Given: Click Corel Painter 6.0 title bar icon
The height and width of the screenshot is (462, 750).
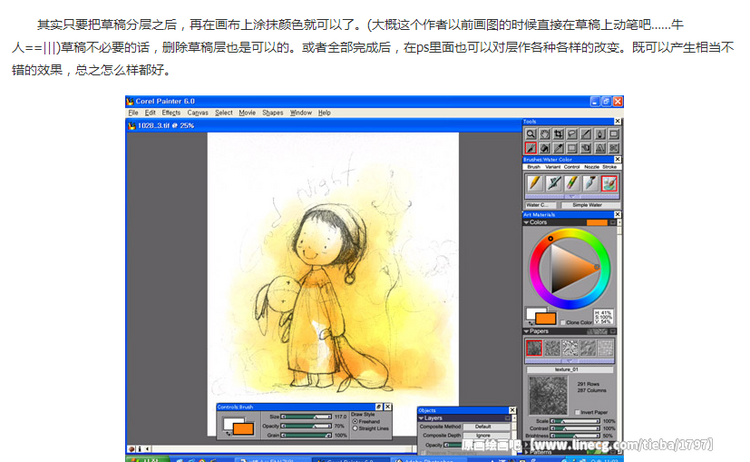Looking at the screenshot, I should pyautogui.click(x=130, y=101).
